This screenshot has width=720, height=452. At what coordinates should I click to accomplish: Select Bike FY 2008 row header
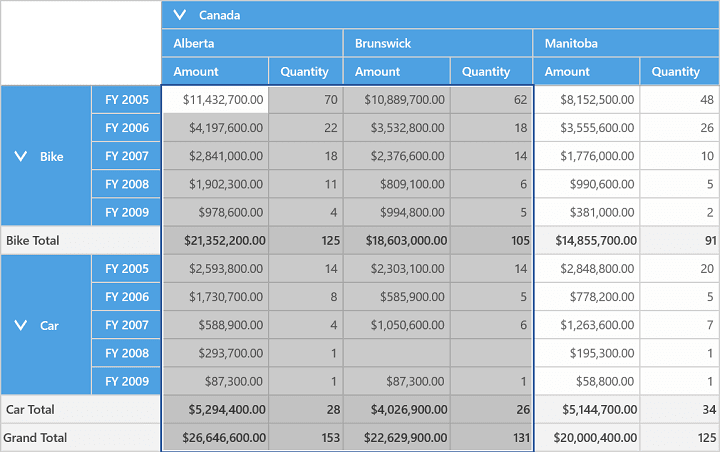click(126, 184)
